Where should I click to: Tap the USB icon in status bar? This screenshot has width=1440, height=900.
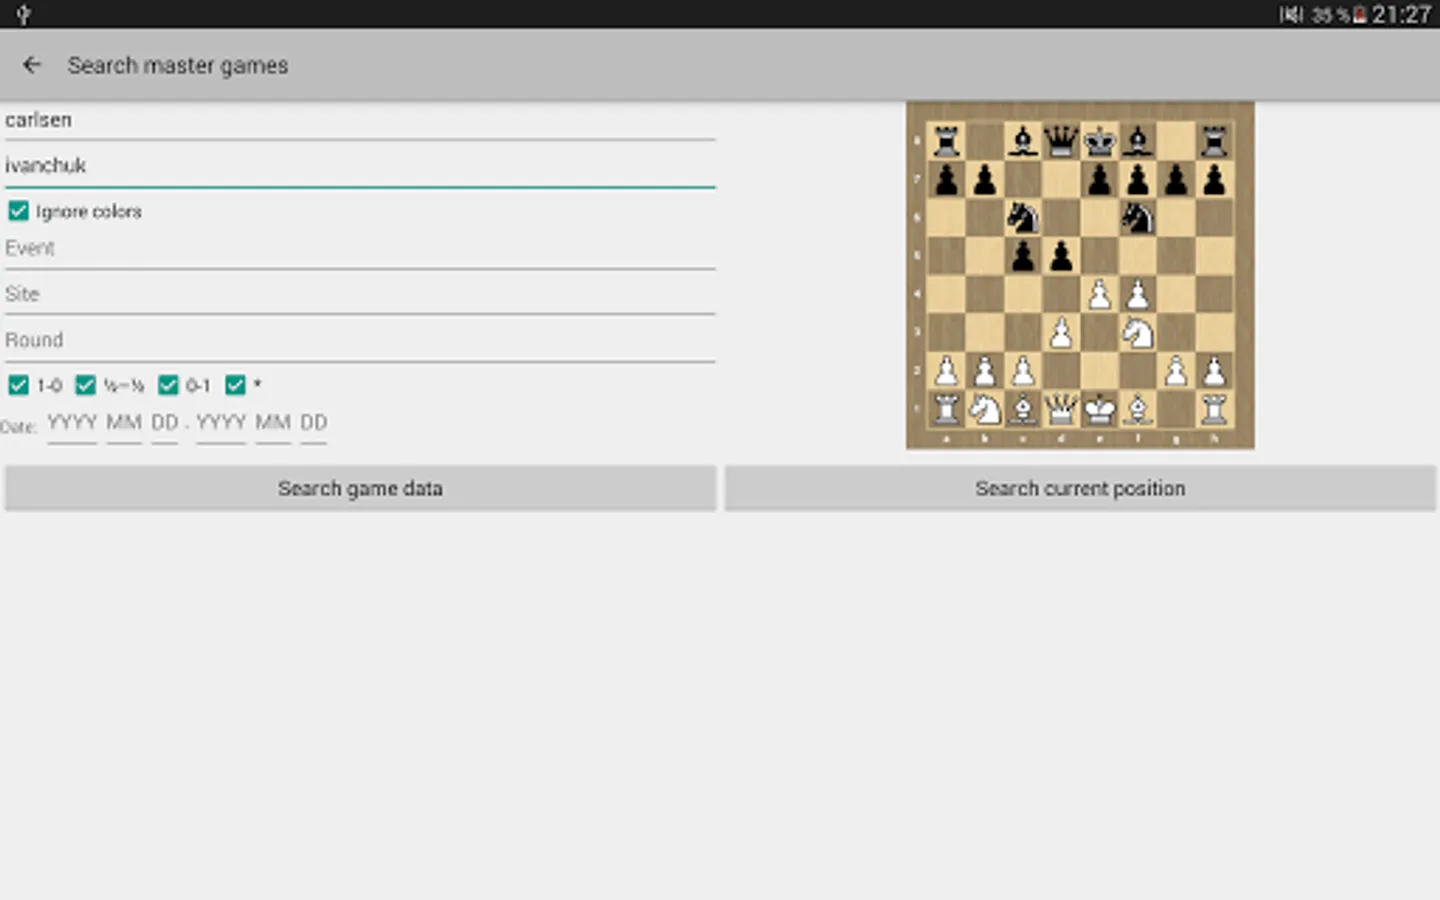point(24,14)
